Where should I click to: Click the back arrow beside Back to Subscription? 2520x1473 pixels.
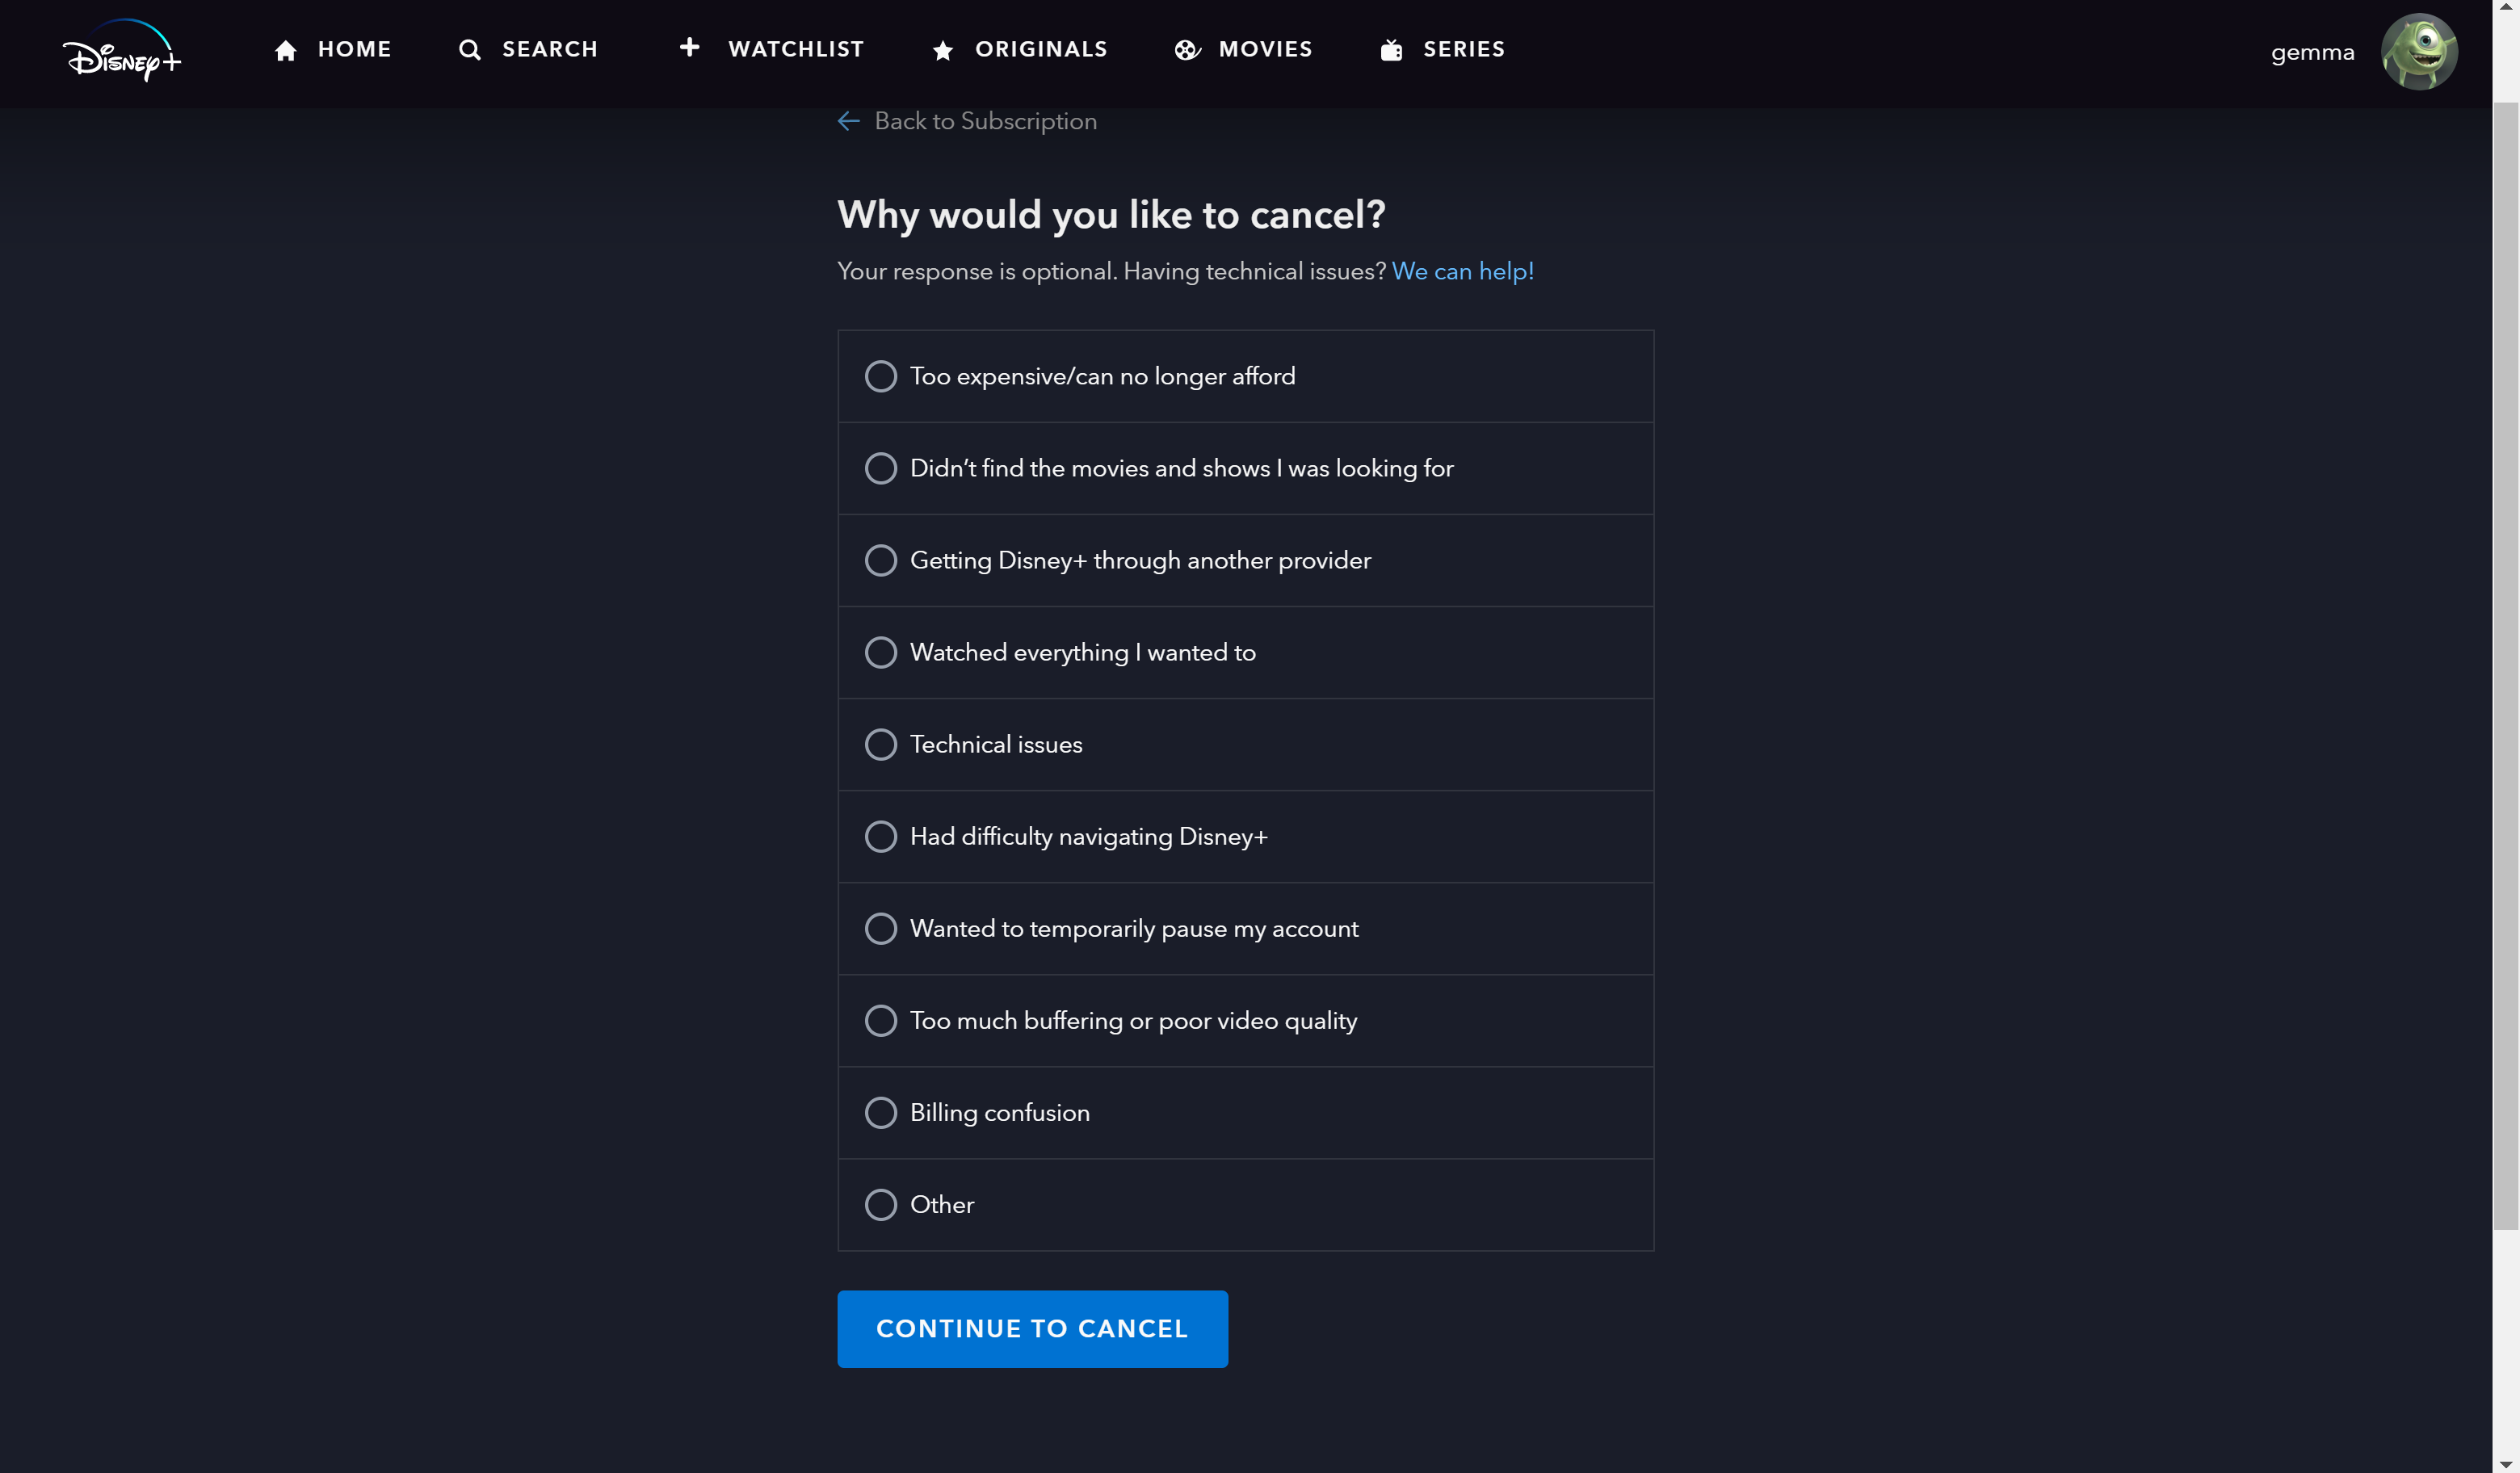[849, 121]
